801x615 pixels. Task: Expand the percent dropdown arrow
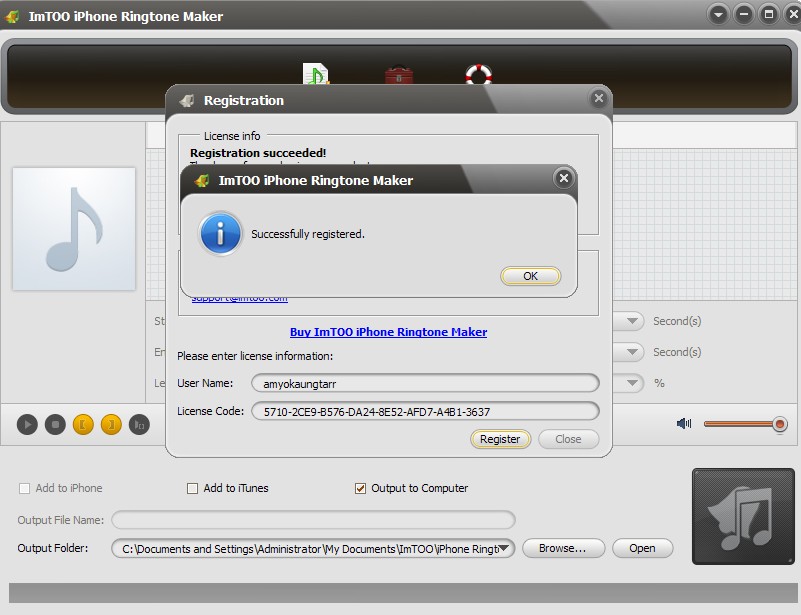pos(632,383)
